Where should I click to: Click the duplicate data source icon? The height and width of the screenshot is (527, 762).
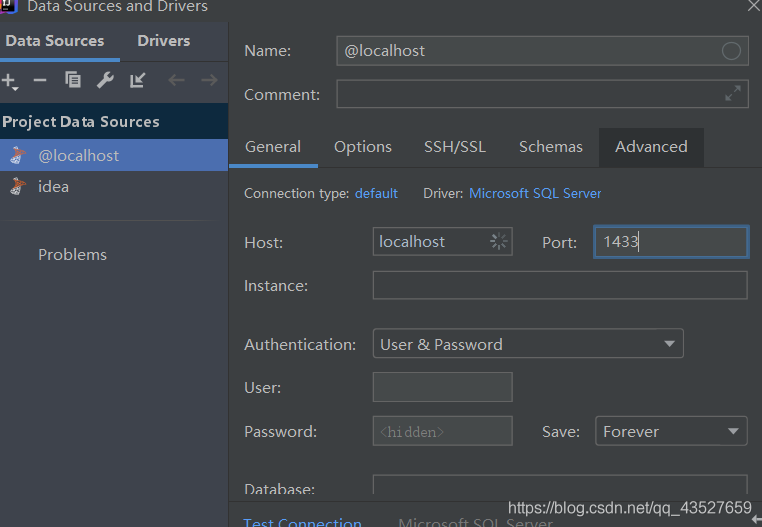(x=73, y=80)
